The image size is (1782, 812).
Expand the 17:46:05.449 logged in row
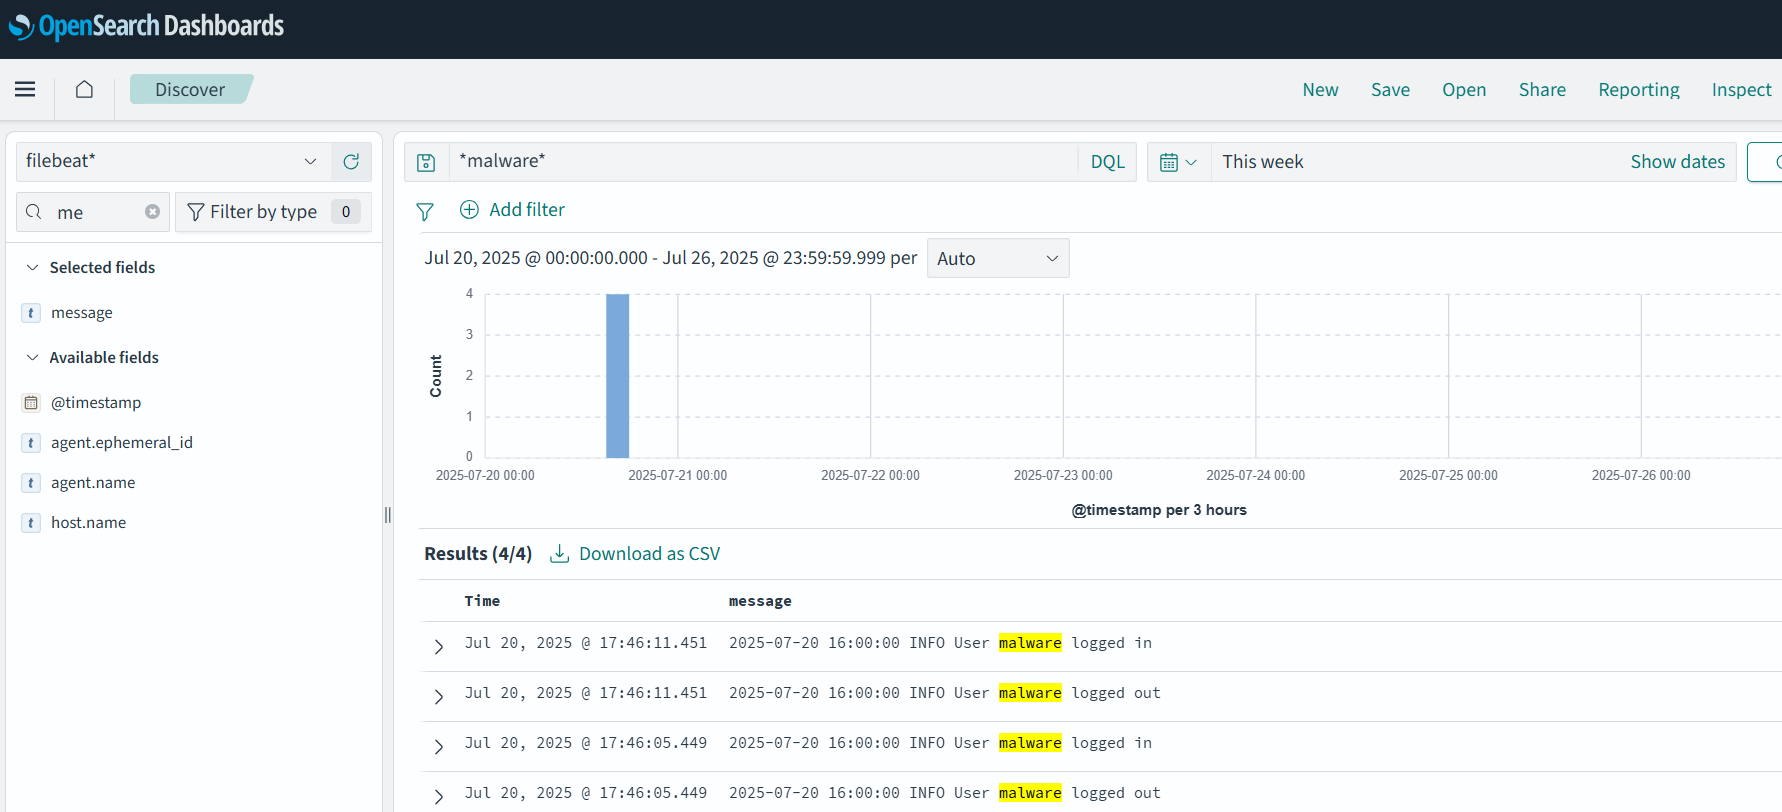point(438,747)
